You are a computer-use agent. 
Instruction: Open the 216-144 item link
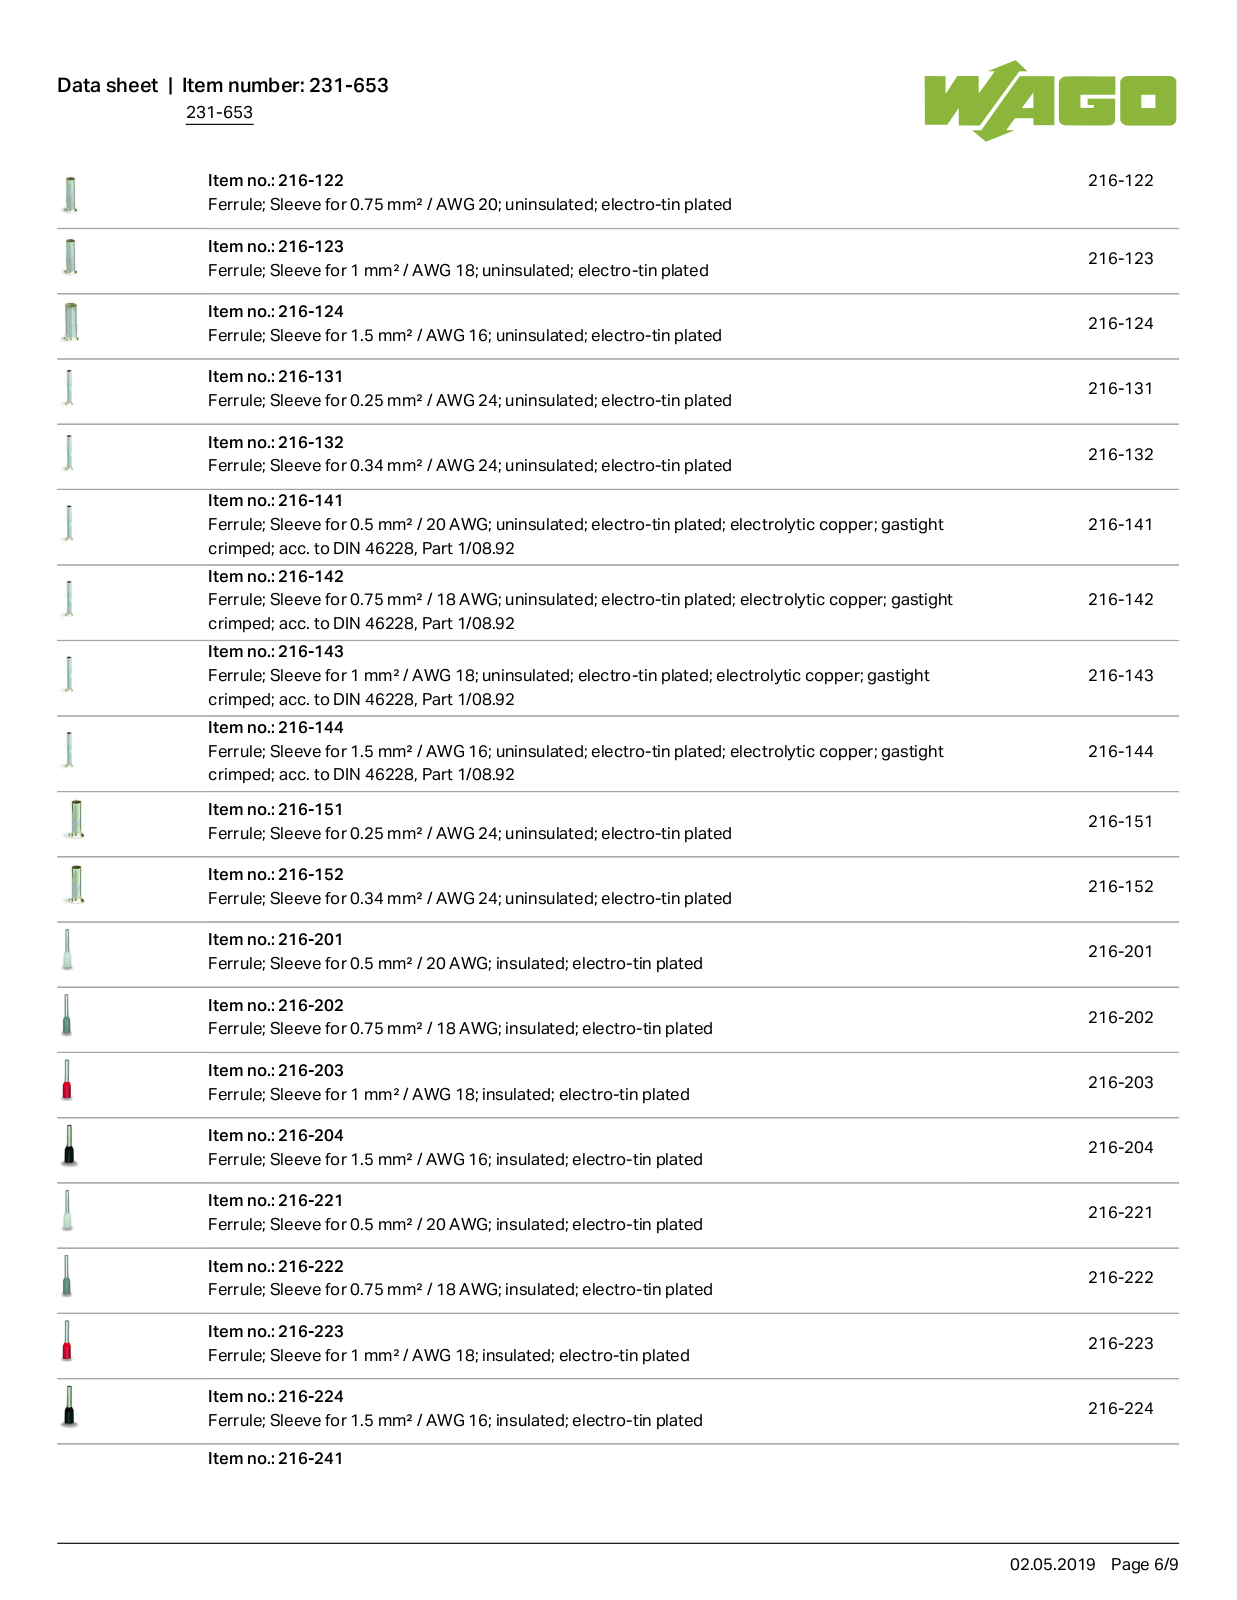click(x=1120, y=751)
